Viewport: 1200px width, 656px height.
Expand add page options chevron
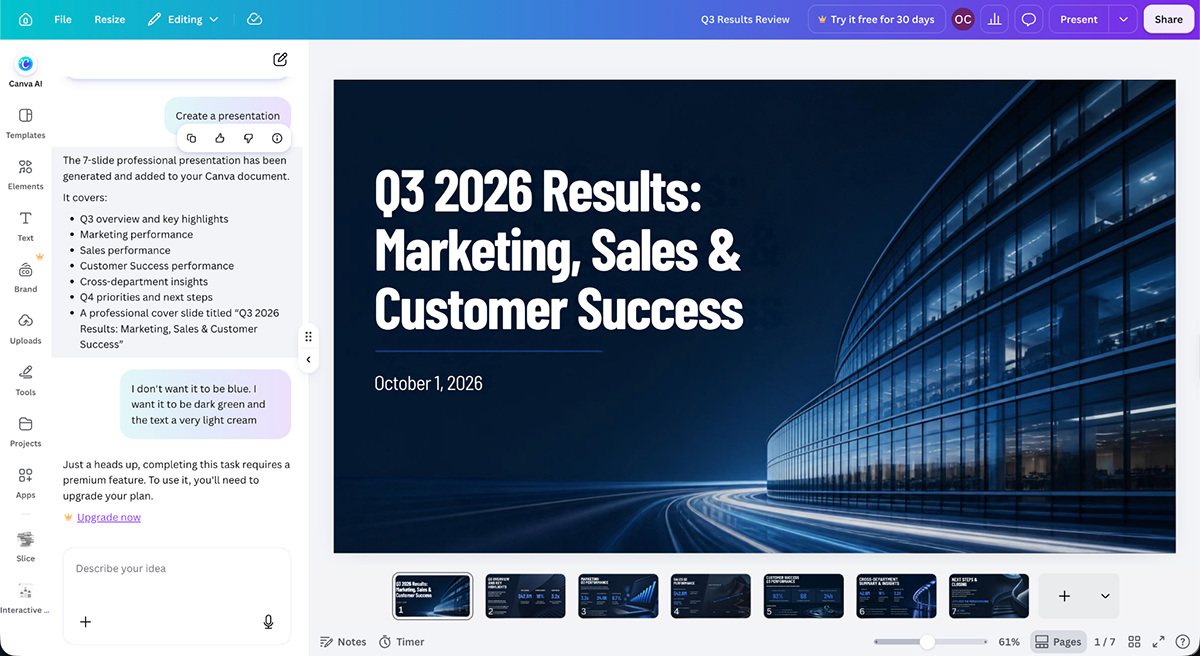click(x=1105, y=596)
